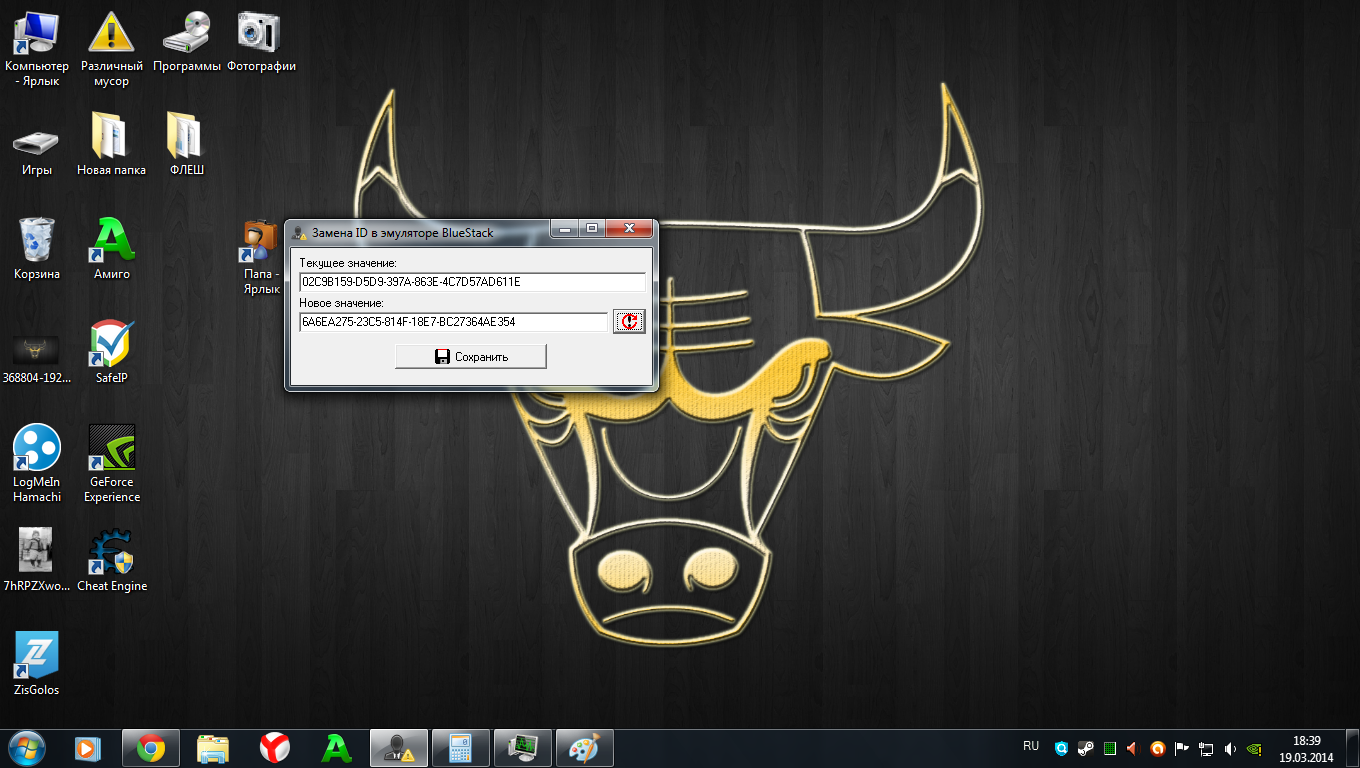Select the Cheat Engine desktop shortcut
This screenshot has height=768, width=1360.
[x=111, y=562]
